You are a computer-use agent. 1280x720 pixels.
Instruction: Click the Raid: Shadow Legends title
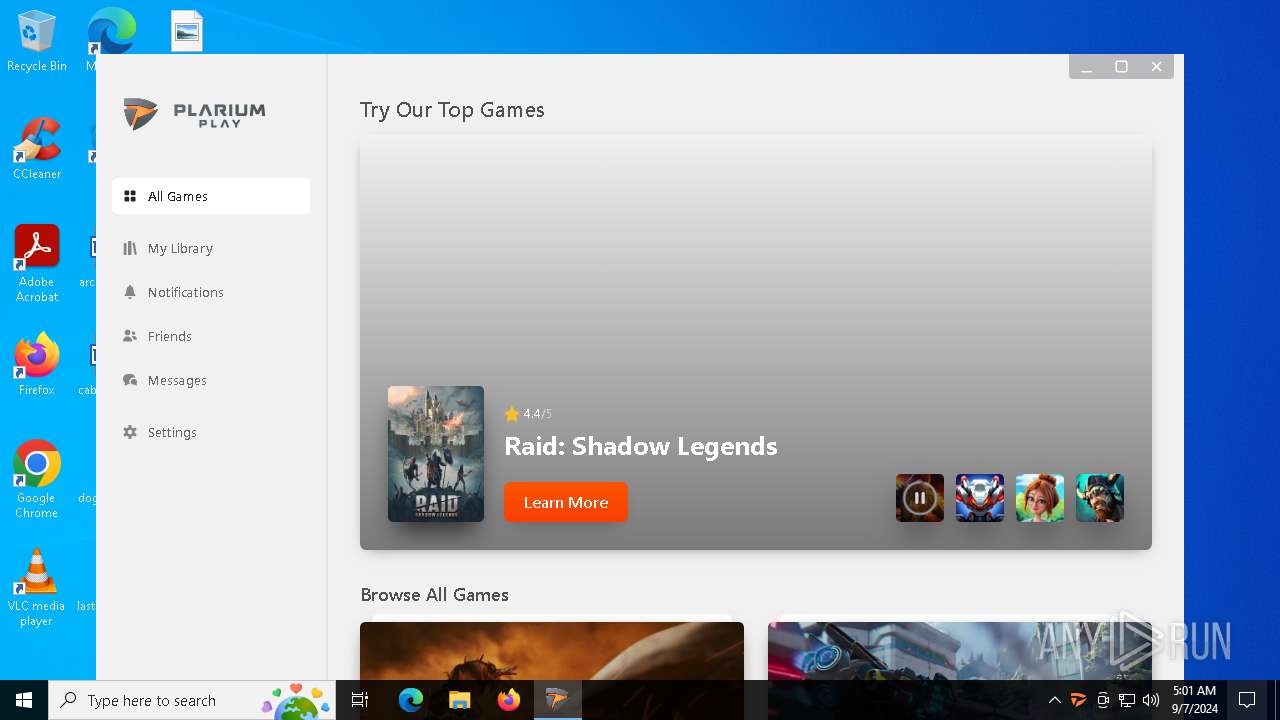(x=641, y=446)
